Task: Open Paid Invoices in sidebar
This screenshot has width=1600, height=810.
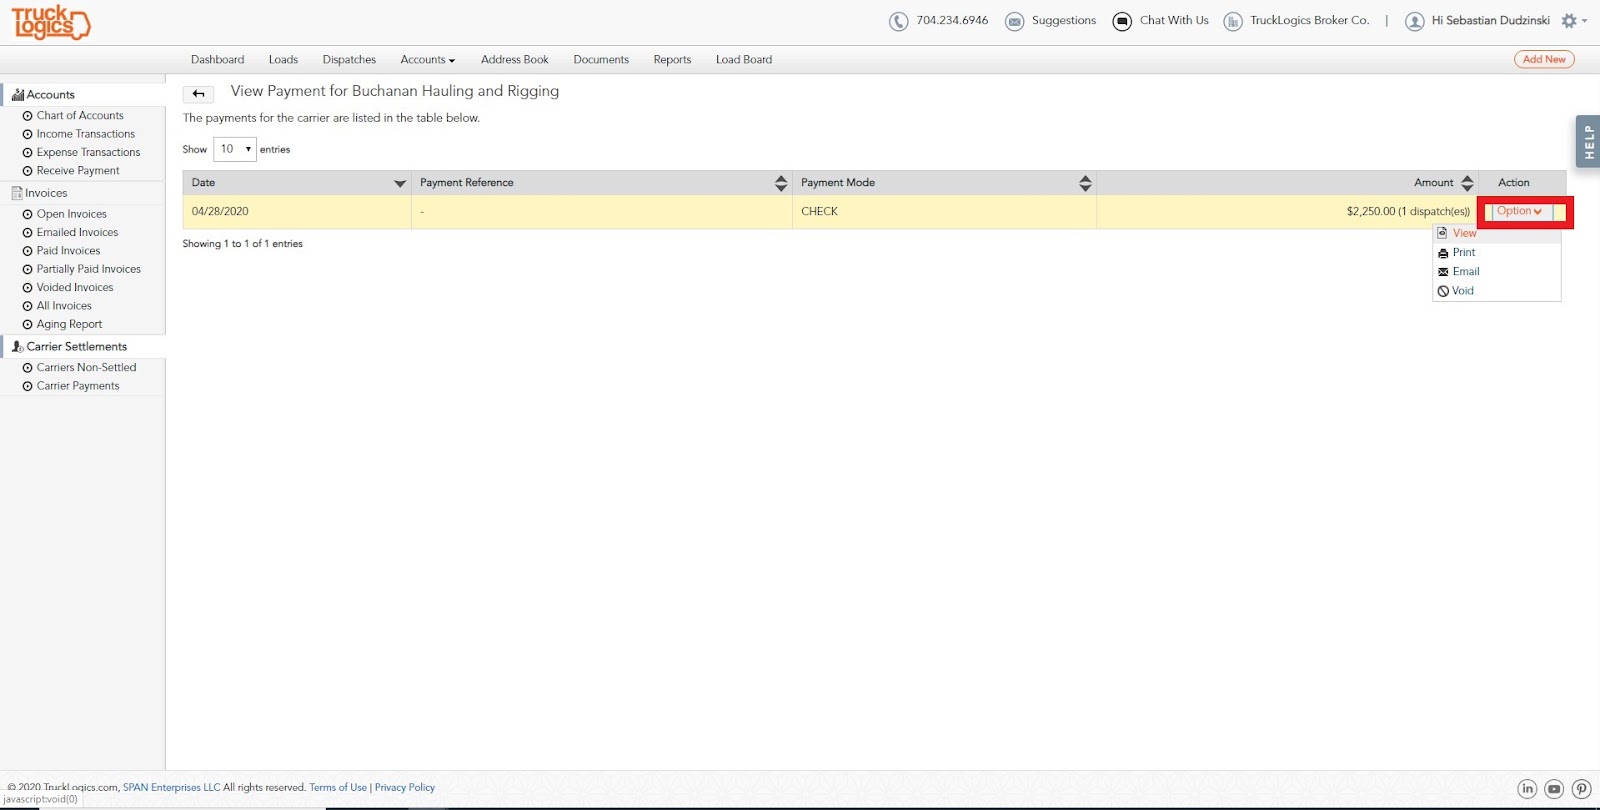Action: coord(68,251)
